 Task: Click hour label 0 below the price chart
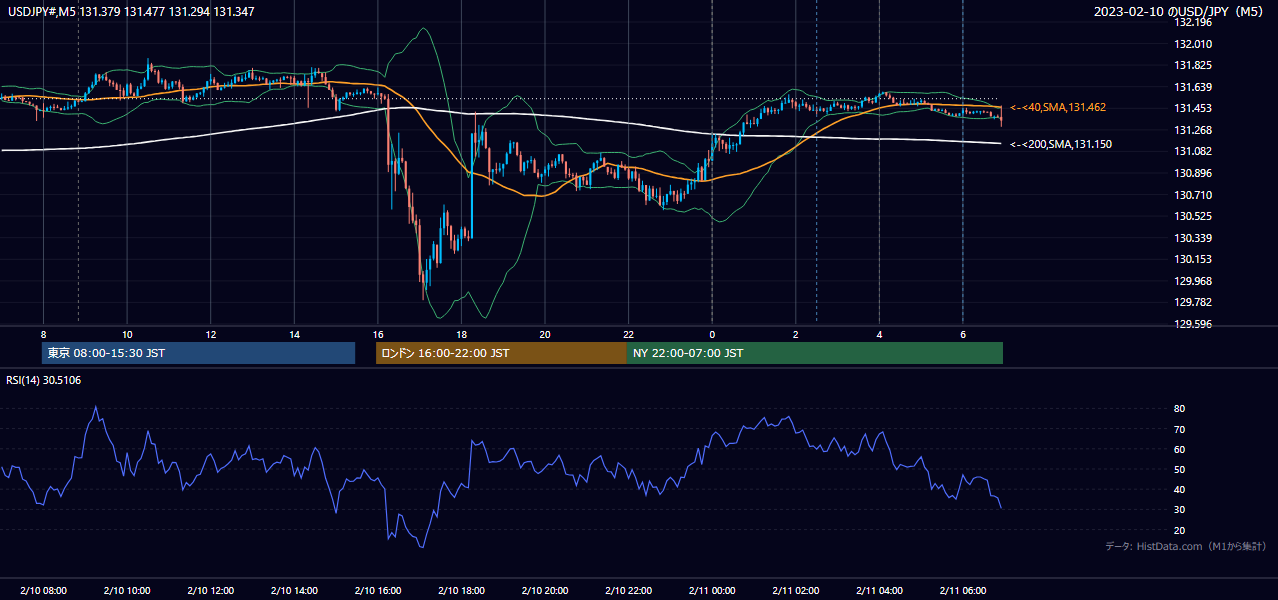[712, 334]
